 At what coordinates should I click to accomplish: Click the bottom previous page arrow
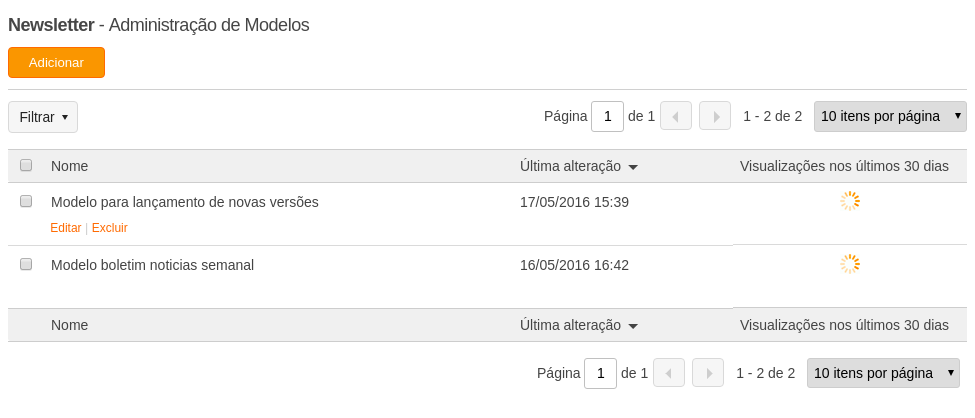[669, 373]
